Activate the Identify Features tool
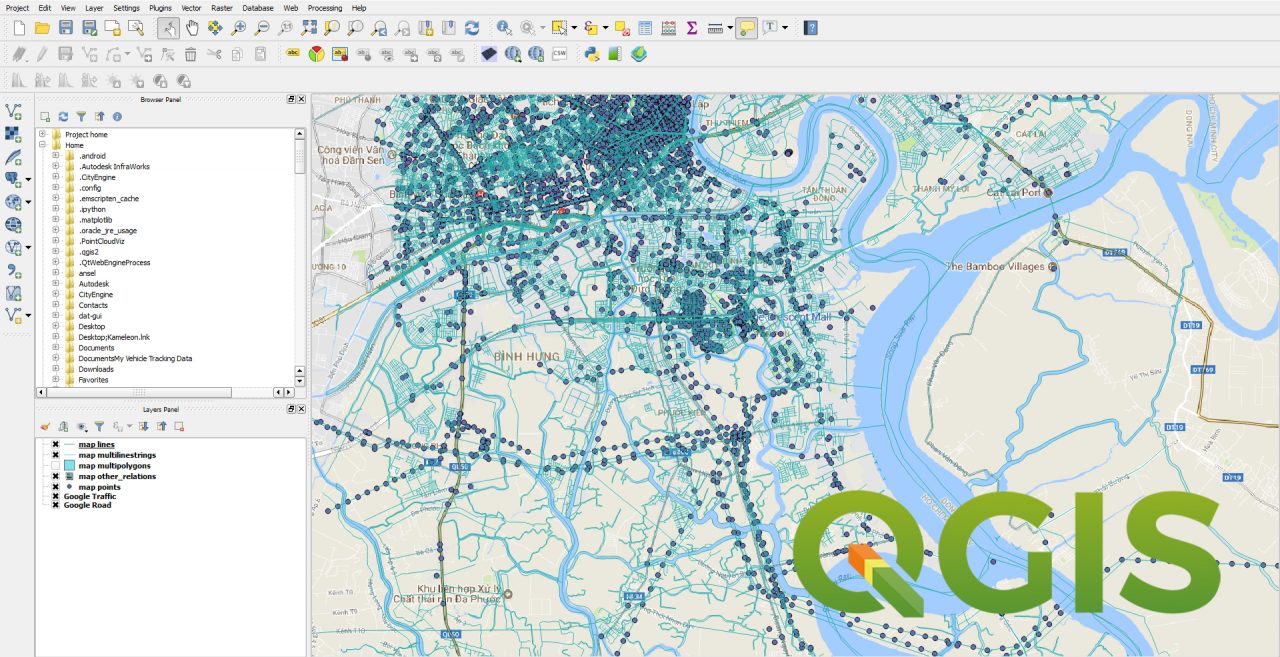 click(x=504, y=28)
